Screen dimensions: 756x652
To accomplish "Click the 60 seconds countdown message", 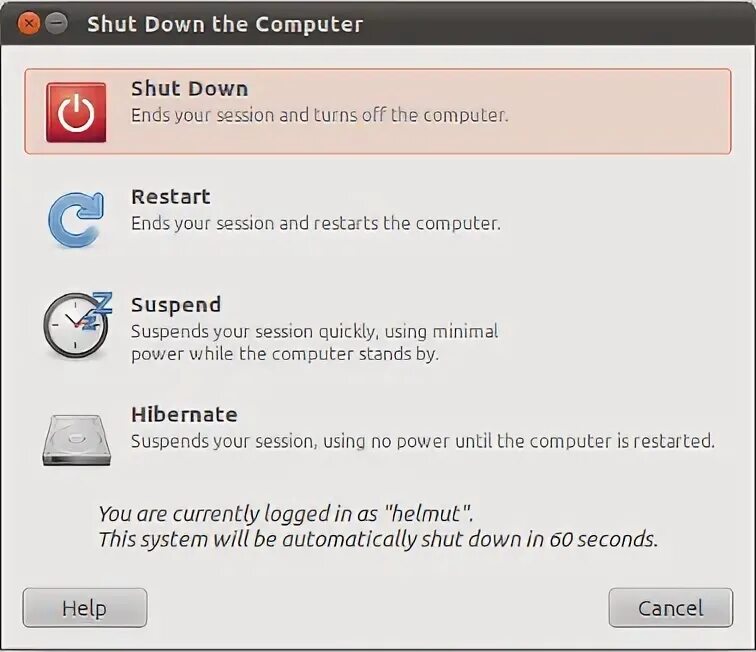I will (x=378, y=539).
